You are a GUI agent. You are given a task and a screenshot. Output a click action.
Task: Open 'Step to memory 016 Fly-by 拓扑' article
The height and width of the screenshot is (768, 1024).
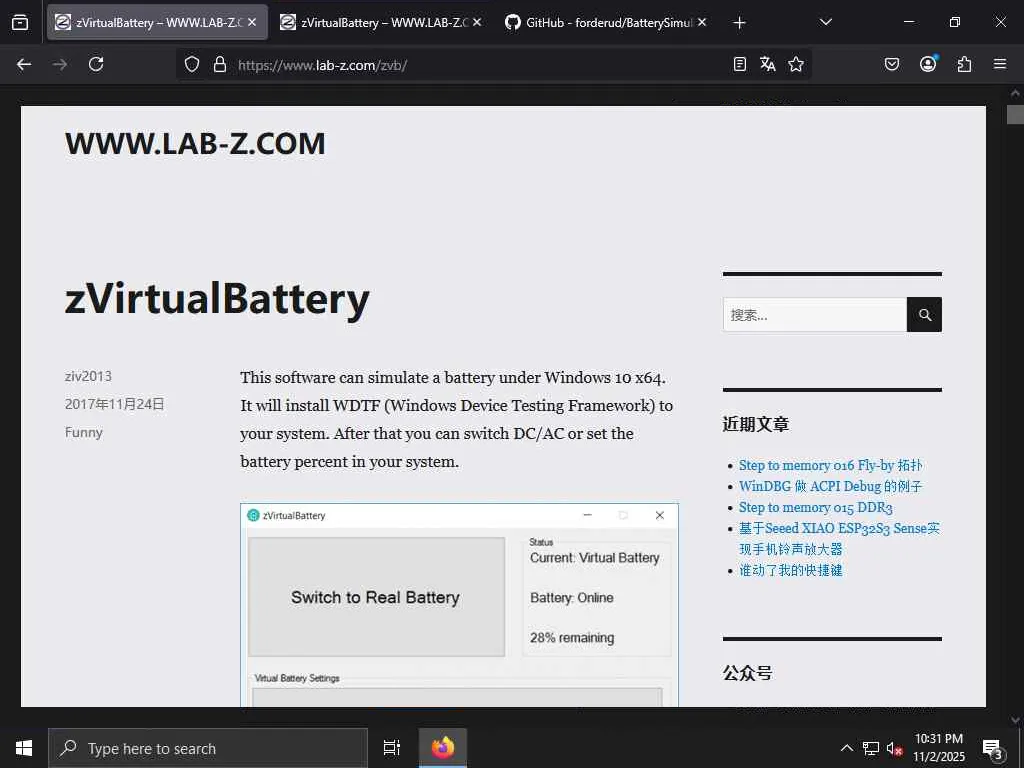pos(830,465)
